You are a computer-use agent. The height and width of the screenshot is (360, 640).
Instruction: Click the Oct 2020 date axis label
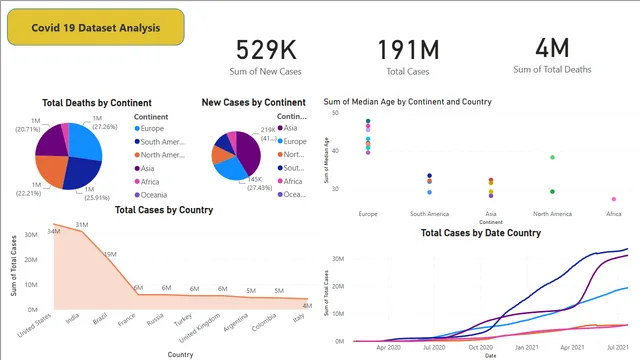(480, 347)
